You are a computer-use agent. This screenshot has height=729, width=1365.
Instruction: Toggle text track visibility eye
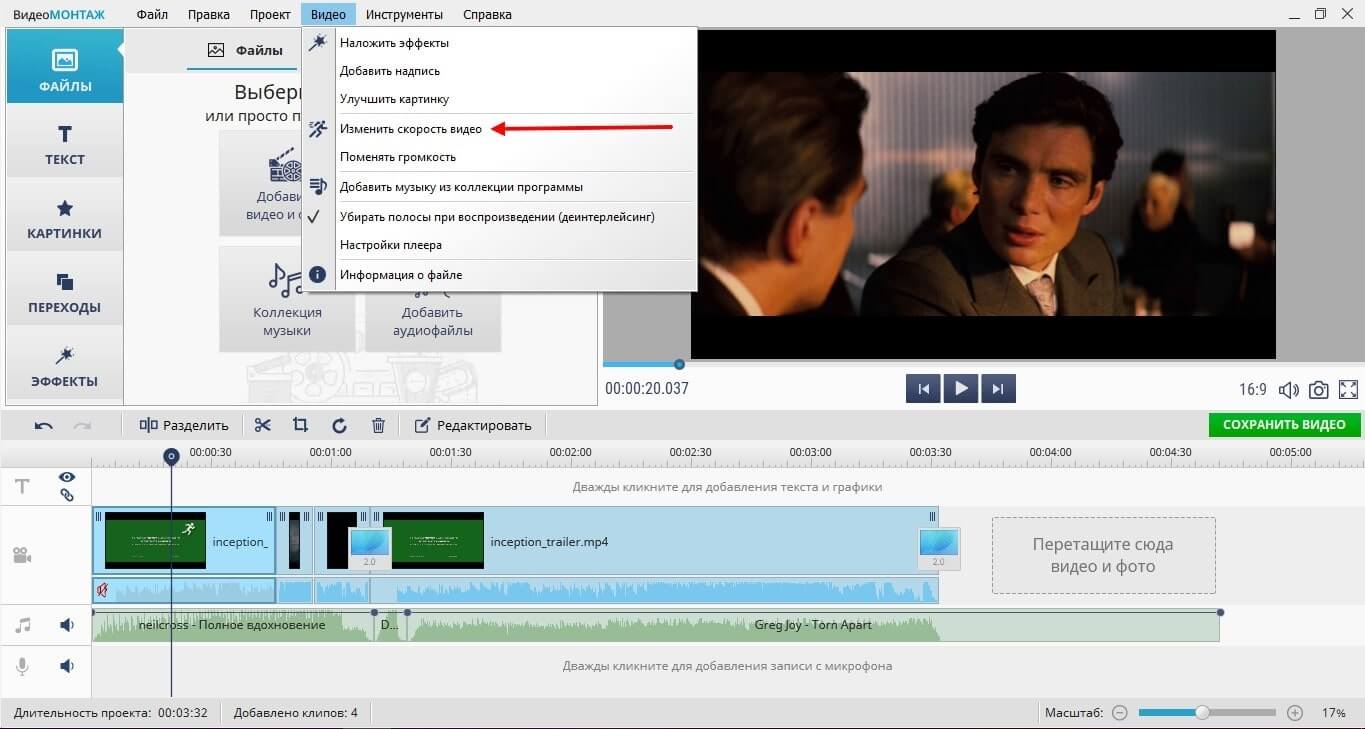[67, 477]
